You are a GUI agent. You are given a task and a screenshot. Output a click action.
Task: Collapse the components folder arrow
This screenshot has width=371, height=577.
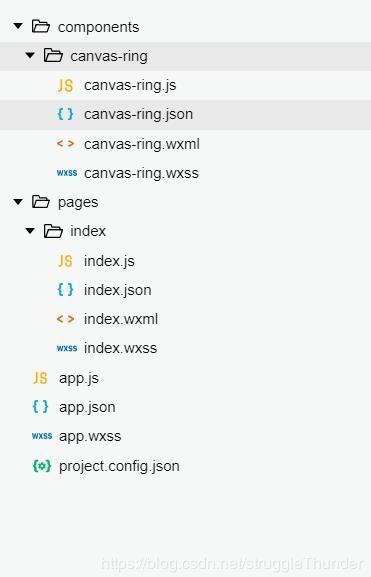pos(18,26)
